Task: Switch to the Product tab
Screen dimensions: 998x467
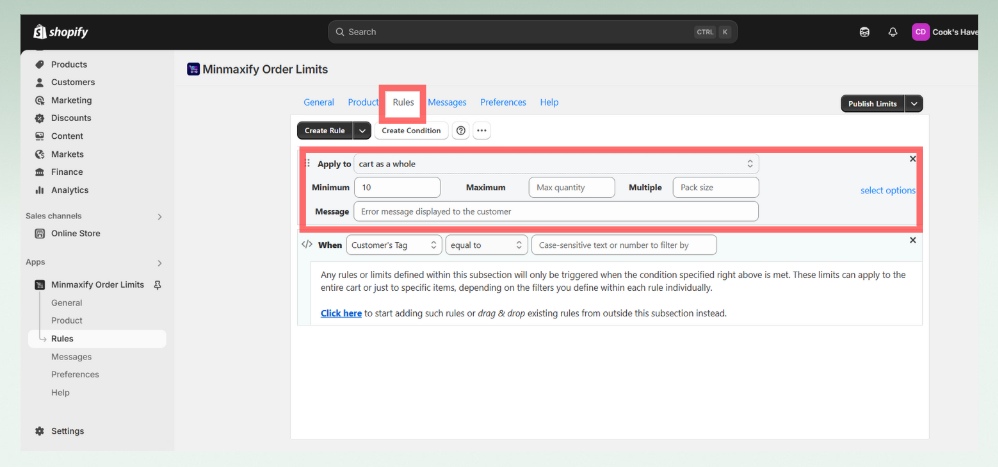Action: (363, 102)
